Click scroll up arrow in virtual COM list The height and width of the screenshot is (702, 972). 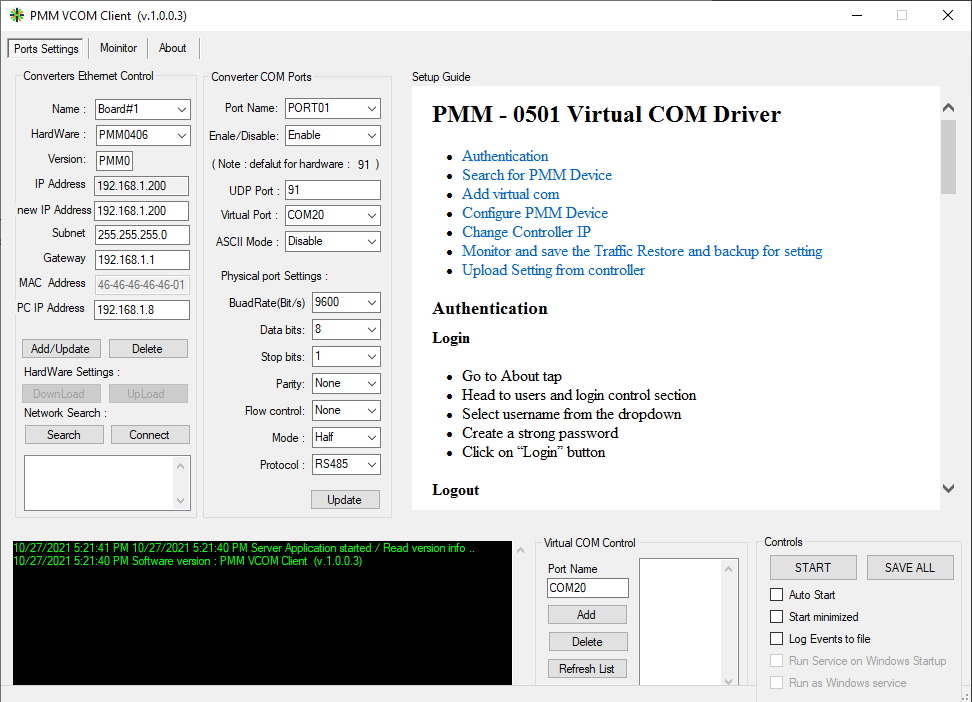tap(728, 569)
